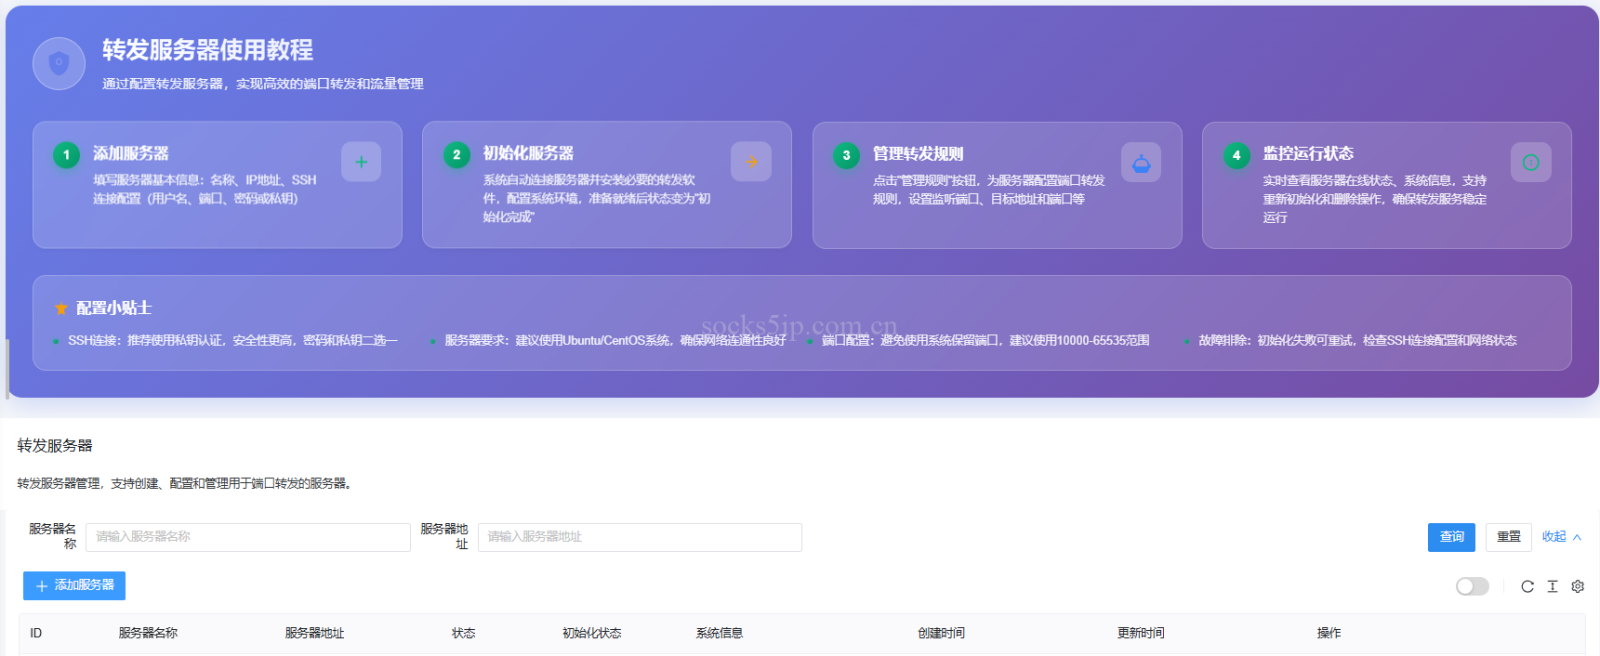Click the 查询 search button
Screen dimensions: 1600x656
pyautogui.click(x=1452, y=537)
